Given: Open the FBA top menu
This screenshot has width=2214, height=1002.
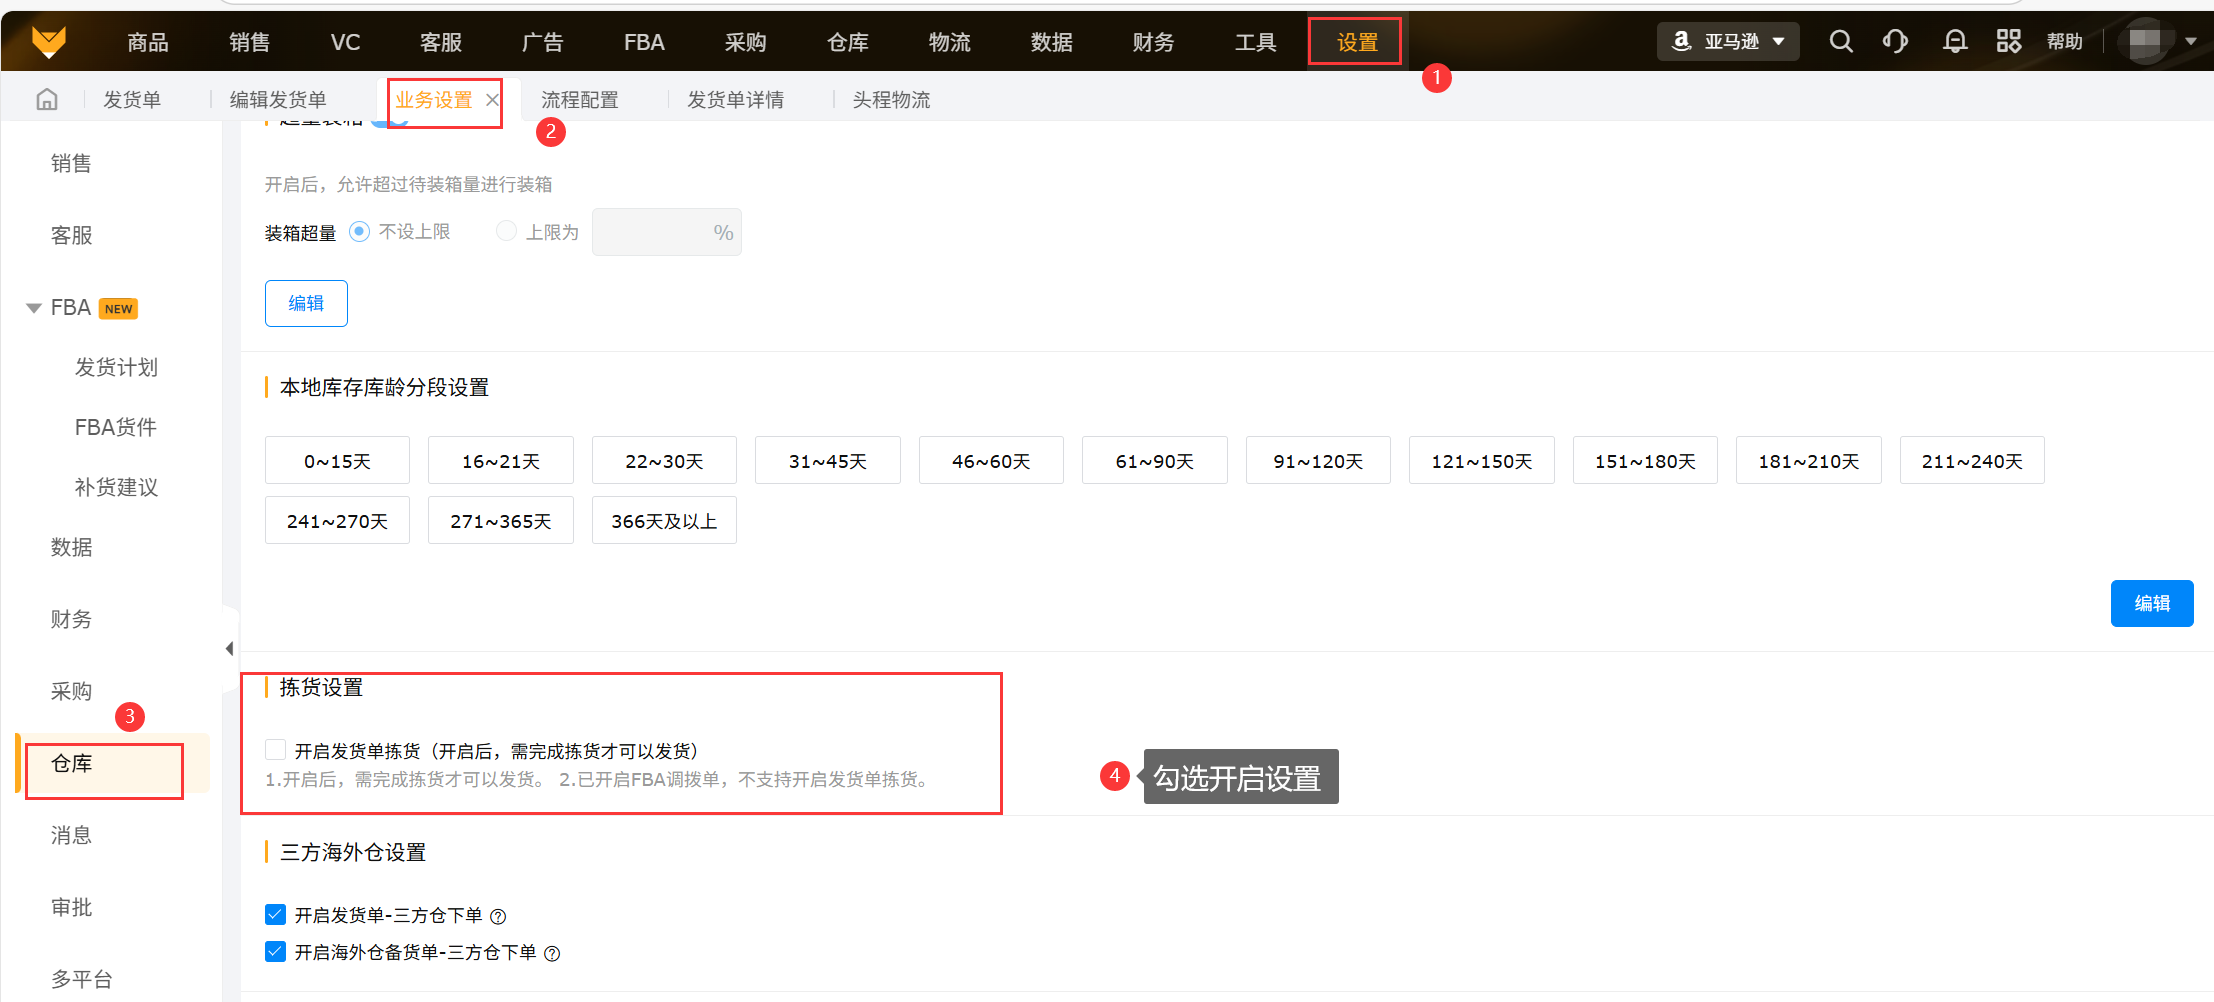Looking at the screenshot, I should (x=644, y=42).
